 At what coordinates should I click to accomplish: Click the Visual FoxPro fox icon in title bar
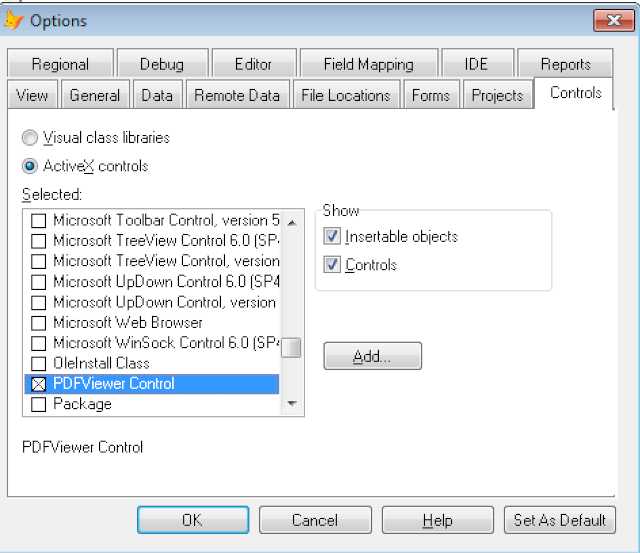pos(14,20)
